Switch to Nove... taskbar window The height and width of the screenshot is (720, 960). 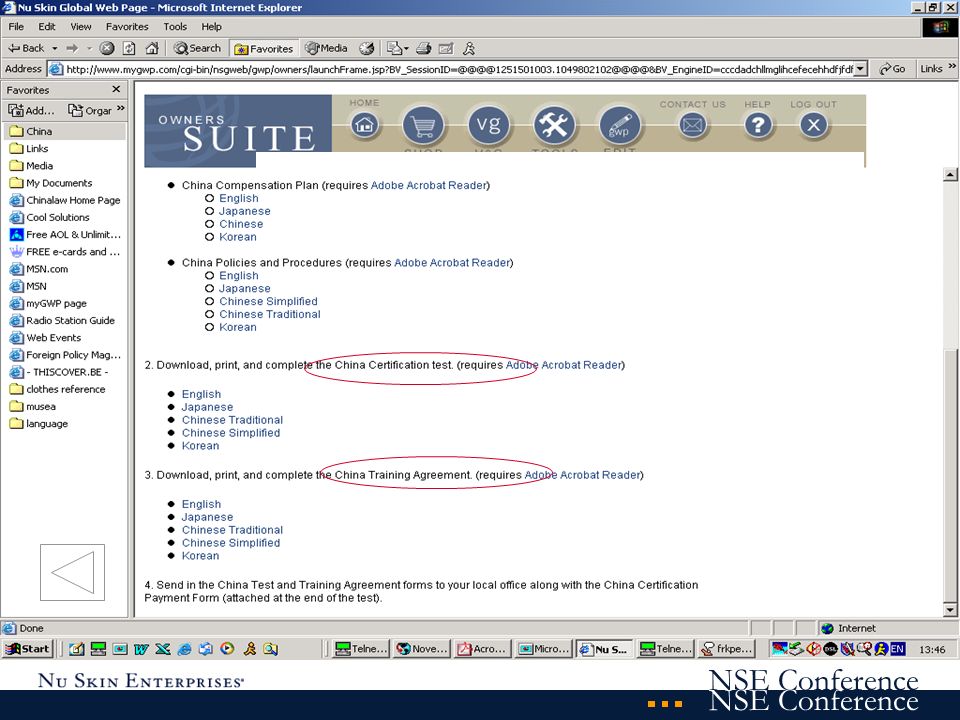pos(422,648)
